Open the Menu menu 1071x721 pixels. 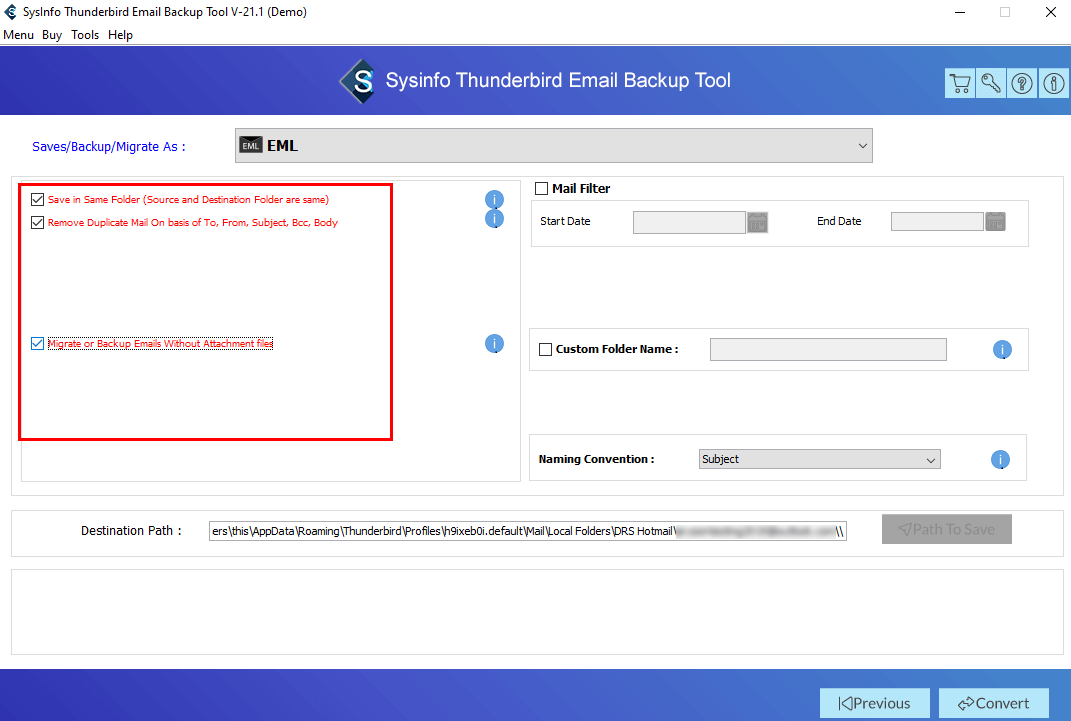click(x=18, y=35)
